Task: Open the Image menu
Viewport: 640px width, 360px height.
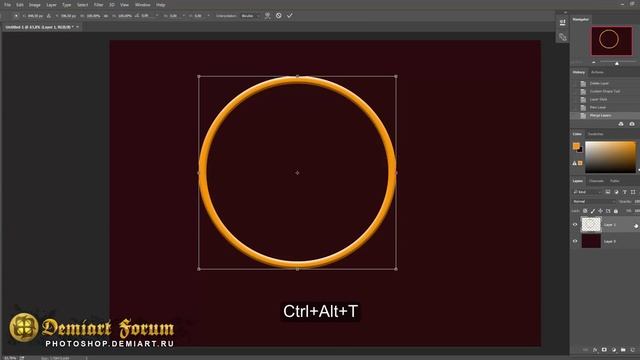Action: 35,5
